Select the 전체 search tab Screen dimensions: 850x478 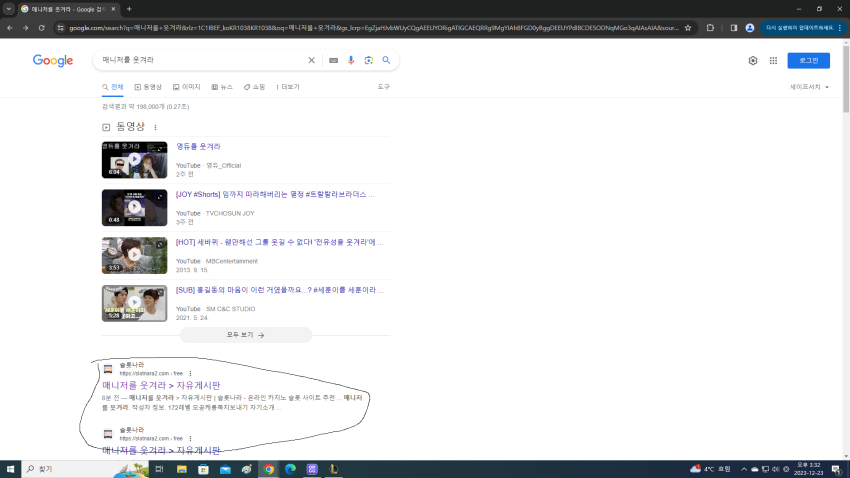click(113, 87)
